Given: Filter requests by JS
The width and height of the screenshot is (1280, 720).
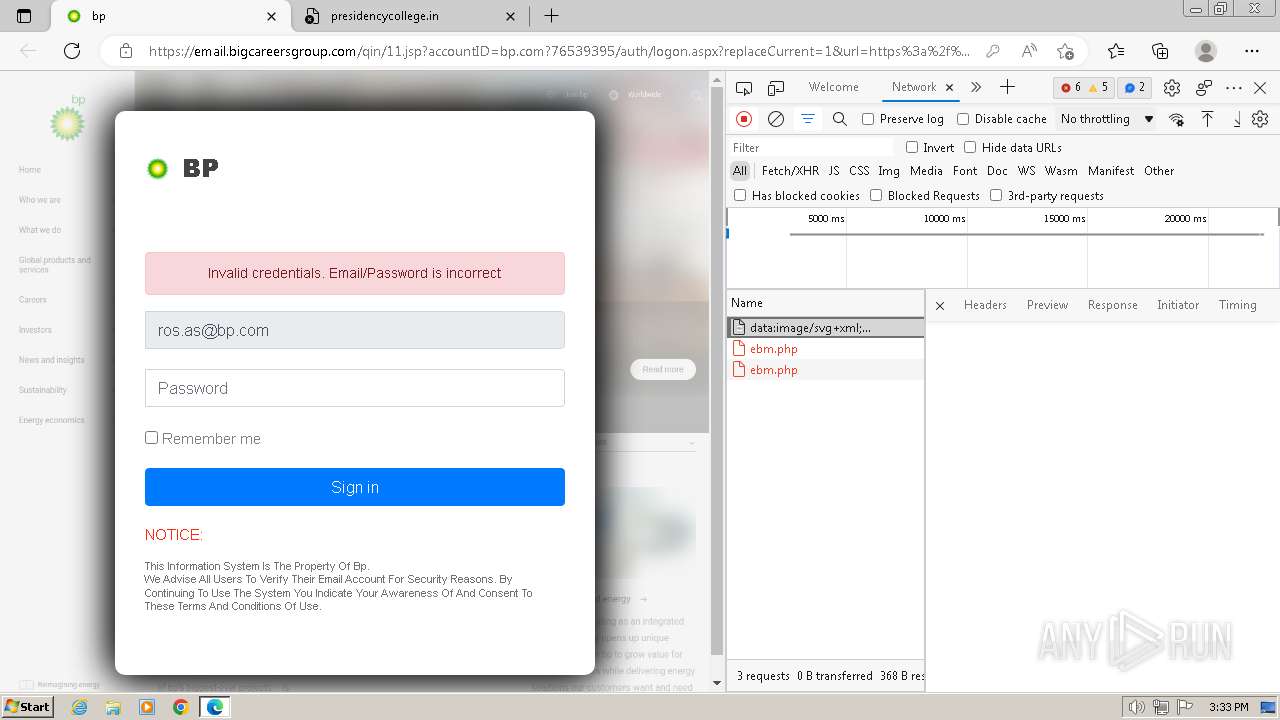Looking at the screenshot, I should tap(834, 171).
